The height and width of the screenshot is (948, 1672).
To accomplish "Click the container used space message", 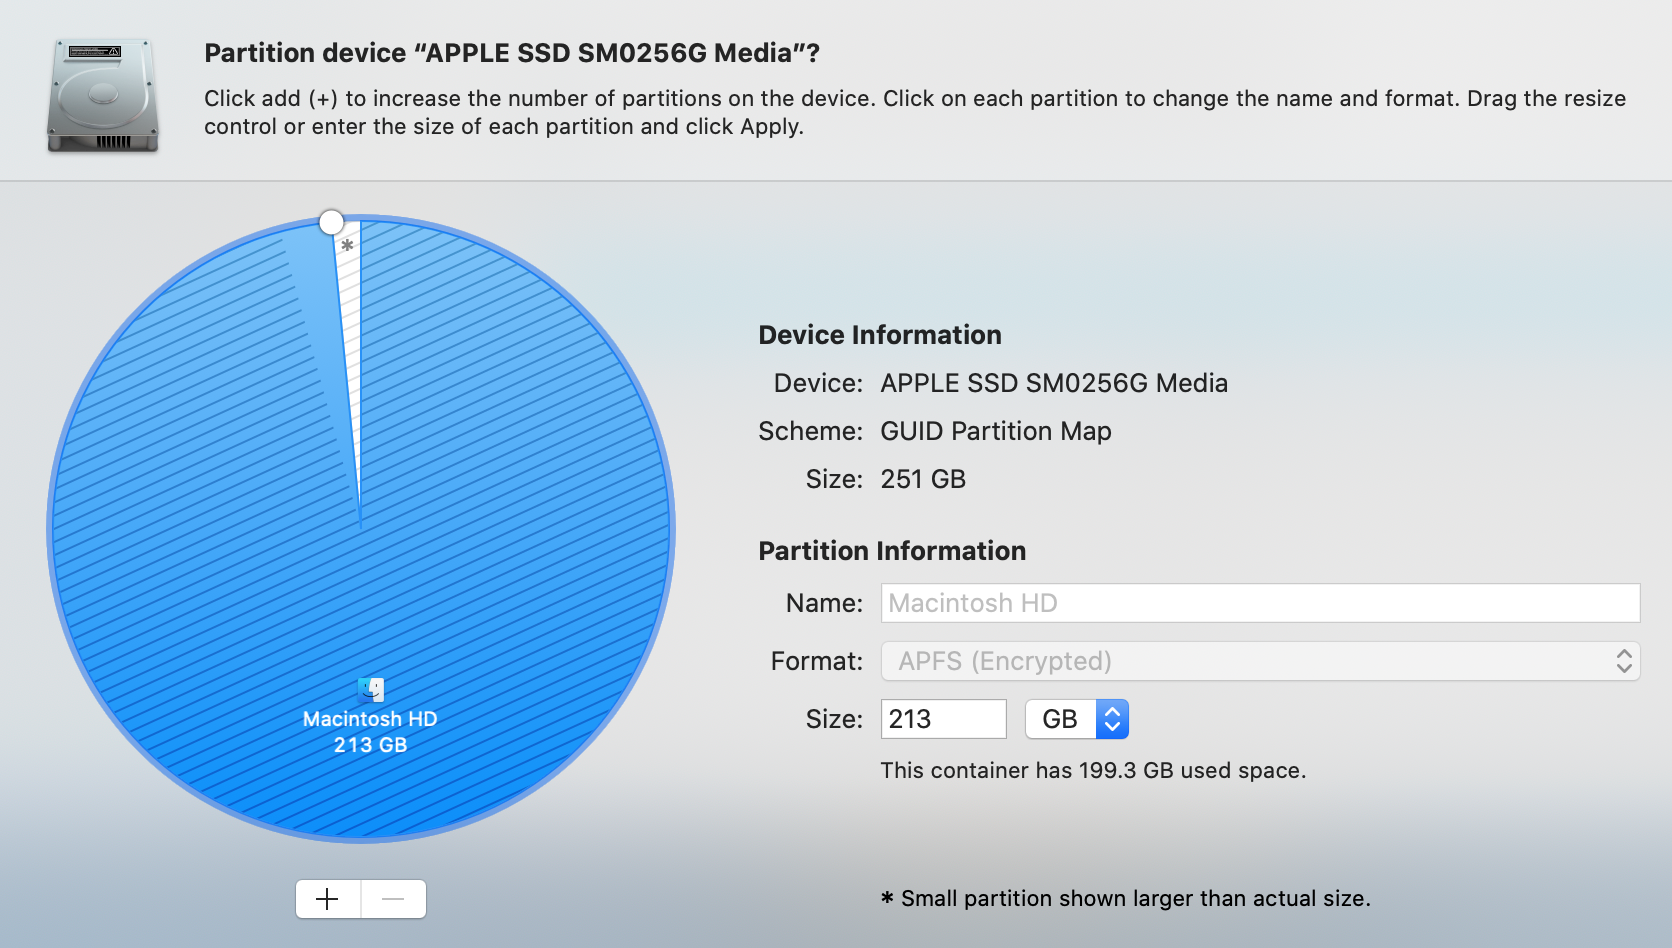I will pyautogui.click(x=1092, y=770).
